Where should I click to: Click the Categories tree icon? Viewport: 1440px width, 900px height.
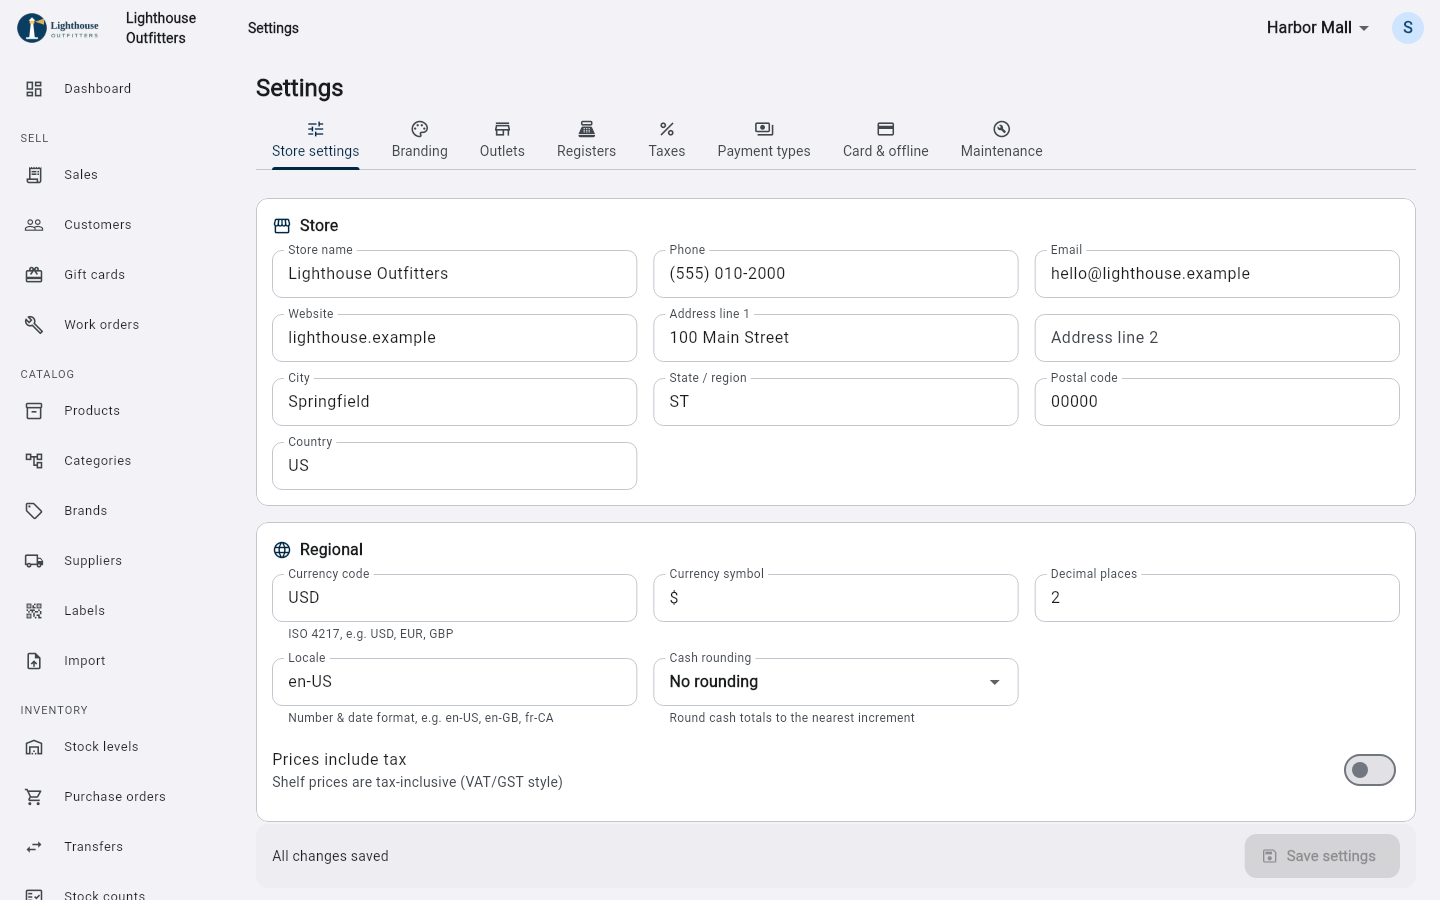tap(34, 461)
